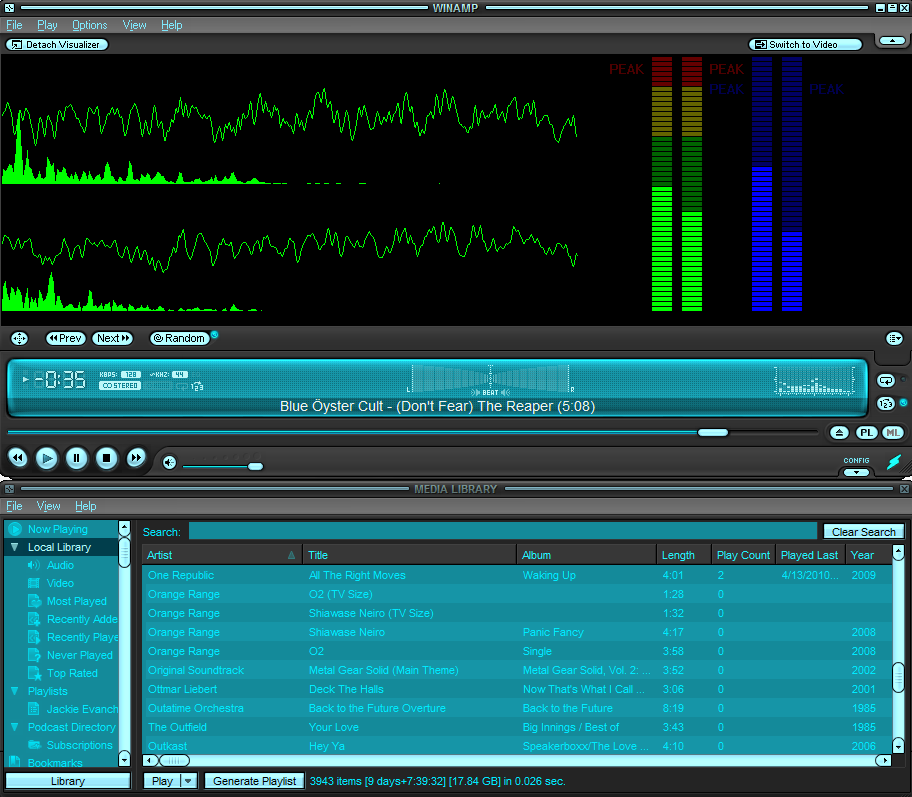Collapse the visualizer with the up arrow
Screen dimensions: 912x797
click(892, 41)
